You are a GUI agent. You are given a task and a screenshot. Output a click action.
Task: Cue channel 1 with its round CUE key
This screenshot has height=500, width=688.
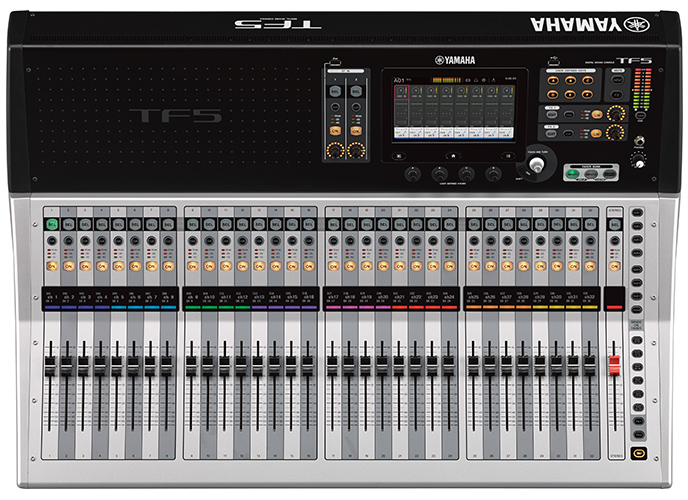pyautogui.click(x=52, y=241)
